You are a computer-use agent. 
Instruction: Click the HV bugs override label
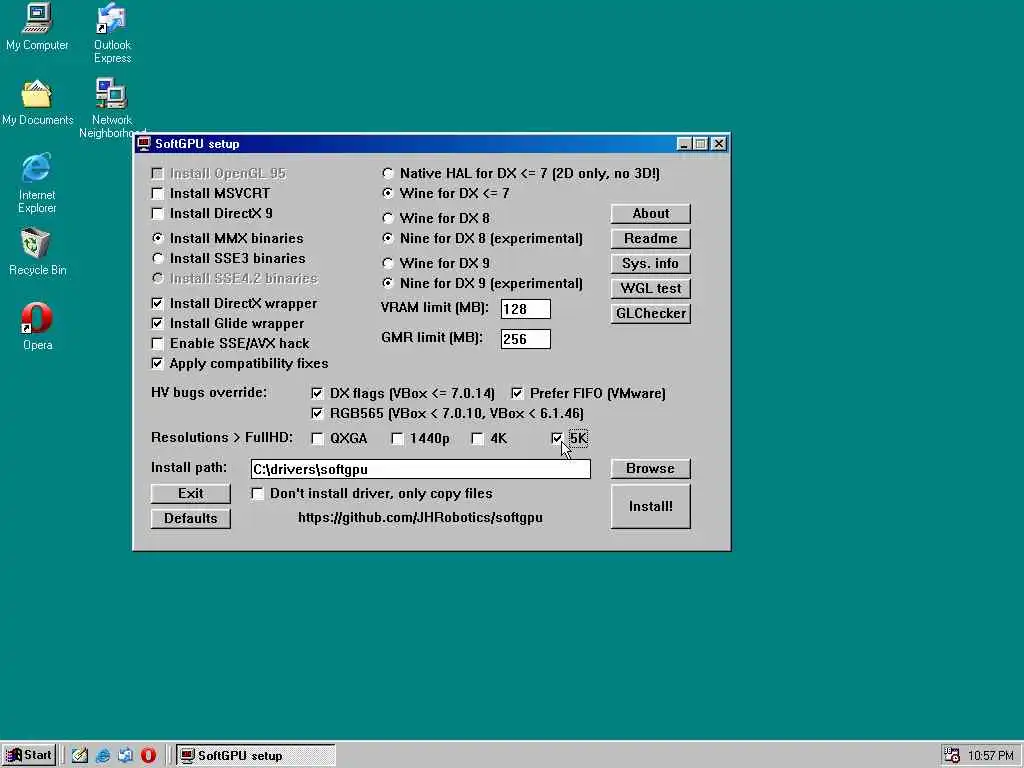[x=209, y=392]
